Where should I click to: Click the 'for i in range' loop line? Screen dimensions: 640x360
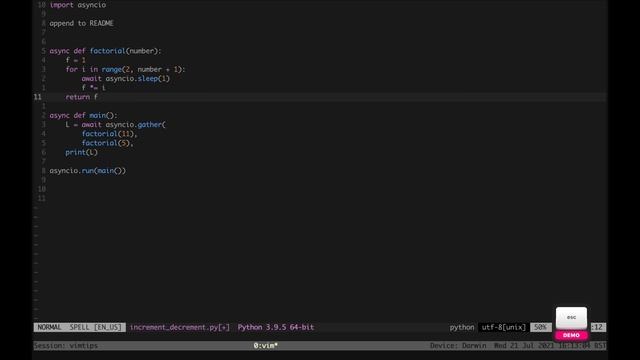click(x=125, y=69)
